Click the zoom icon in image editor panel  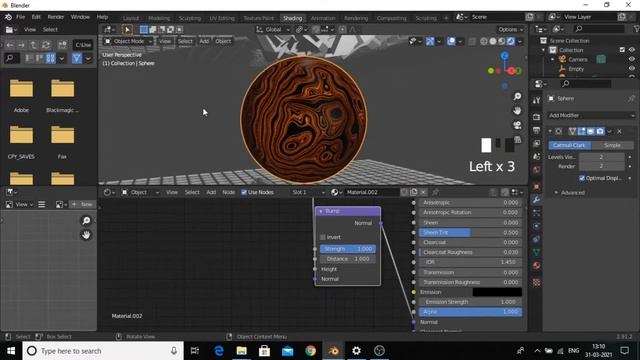tap(86, 221)
